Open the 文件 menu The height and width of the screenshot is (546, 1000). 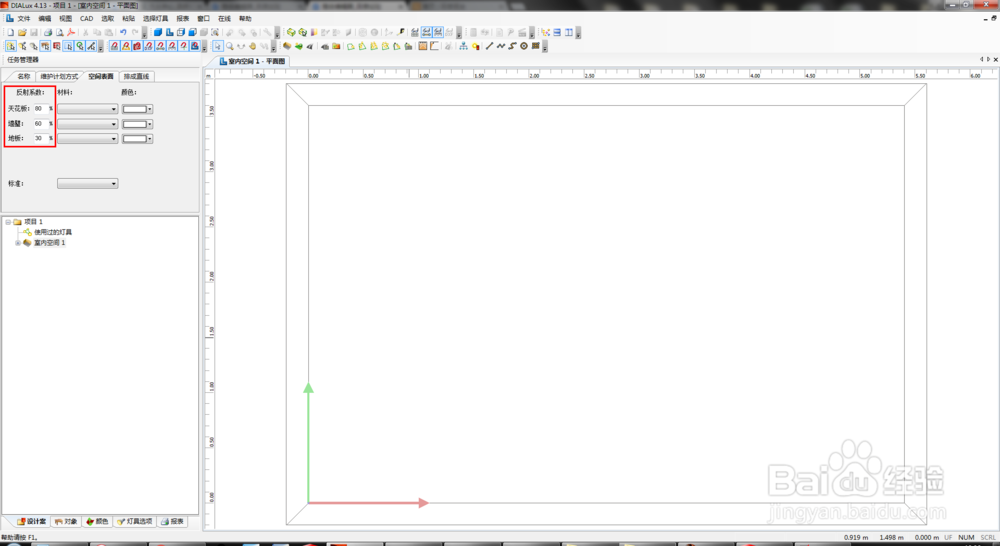(24, 18)
